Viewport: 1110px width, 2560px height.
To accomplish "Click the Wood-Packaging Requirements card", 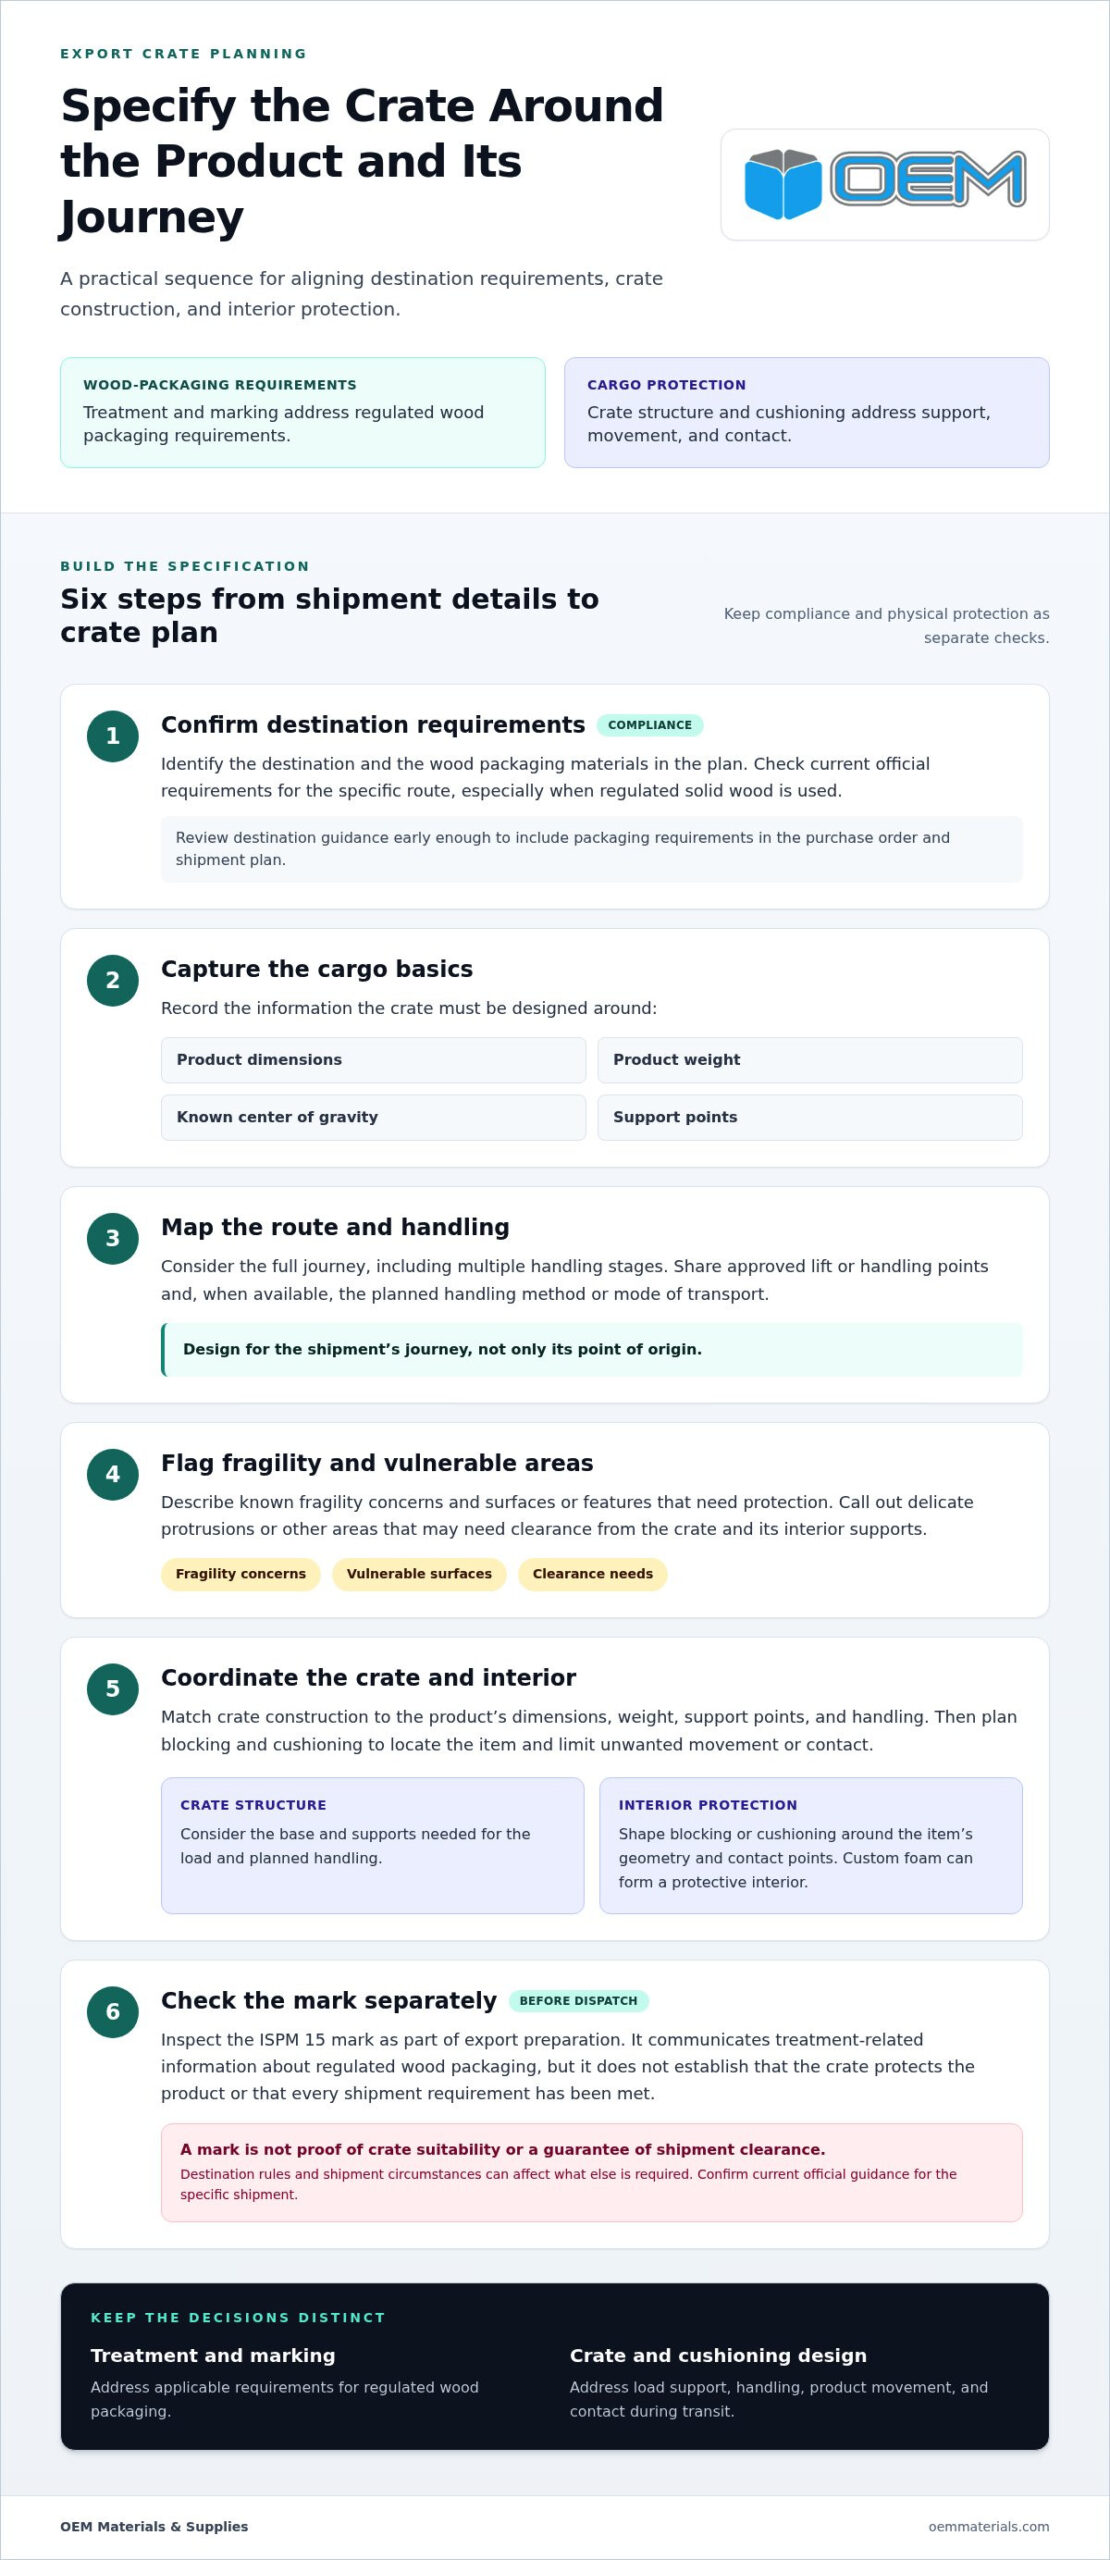I will tap(303, 412).
